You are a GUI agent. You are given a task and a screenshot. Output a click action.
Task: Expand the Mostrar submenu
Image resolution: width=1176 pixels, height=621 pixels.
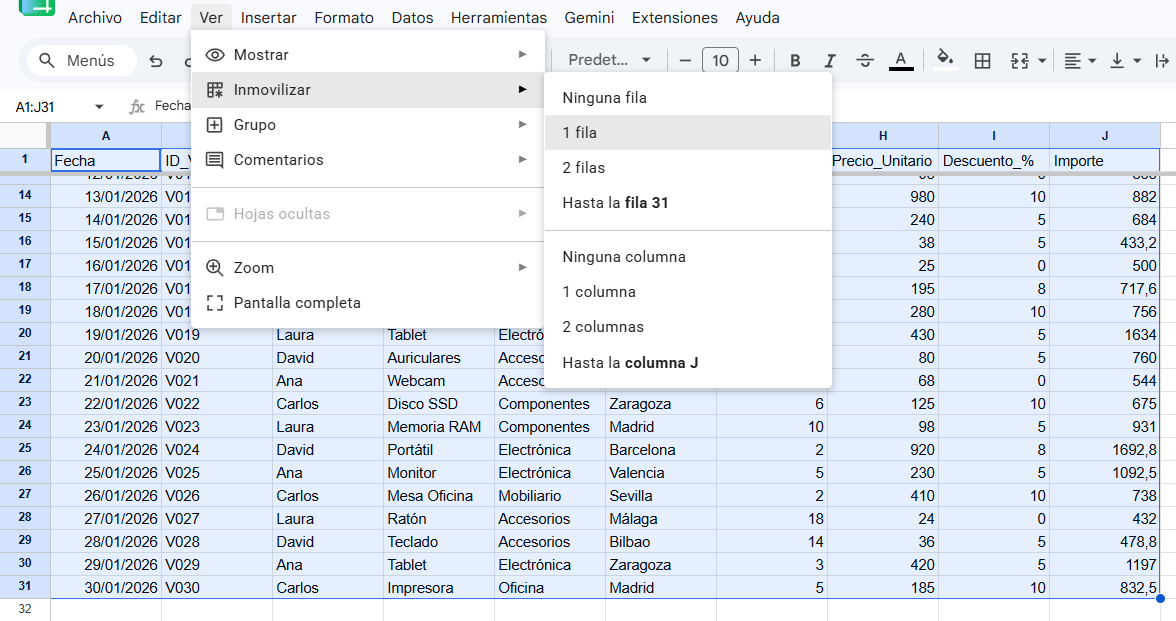click(368, 55)
